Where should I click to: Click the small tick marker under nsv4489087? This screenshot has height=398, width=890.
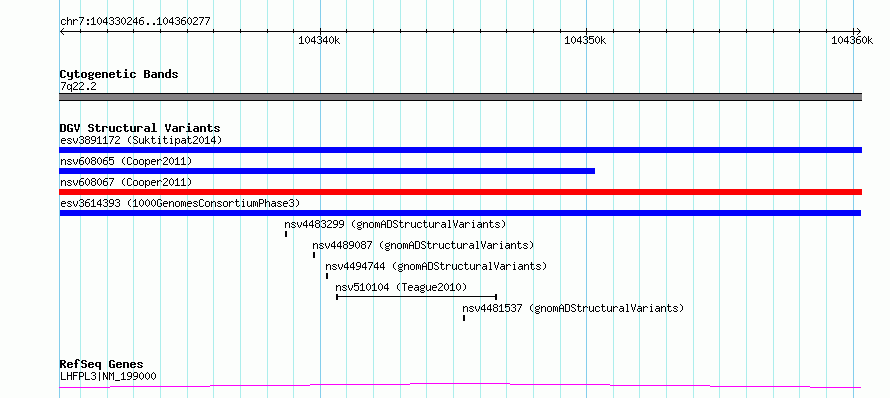tap(314, 255)
